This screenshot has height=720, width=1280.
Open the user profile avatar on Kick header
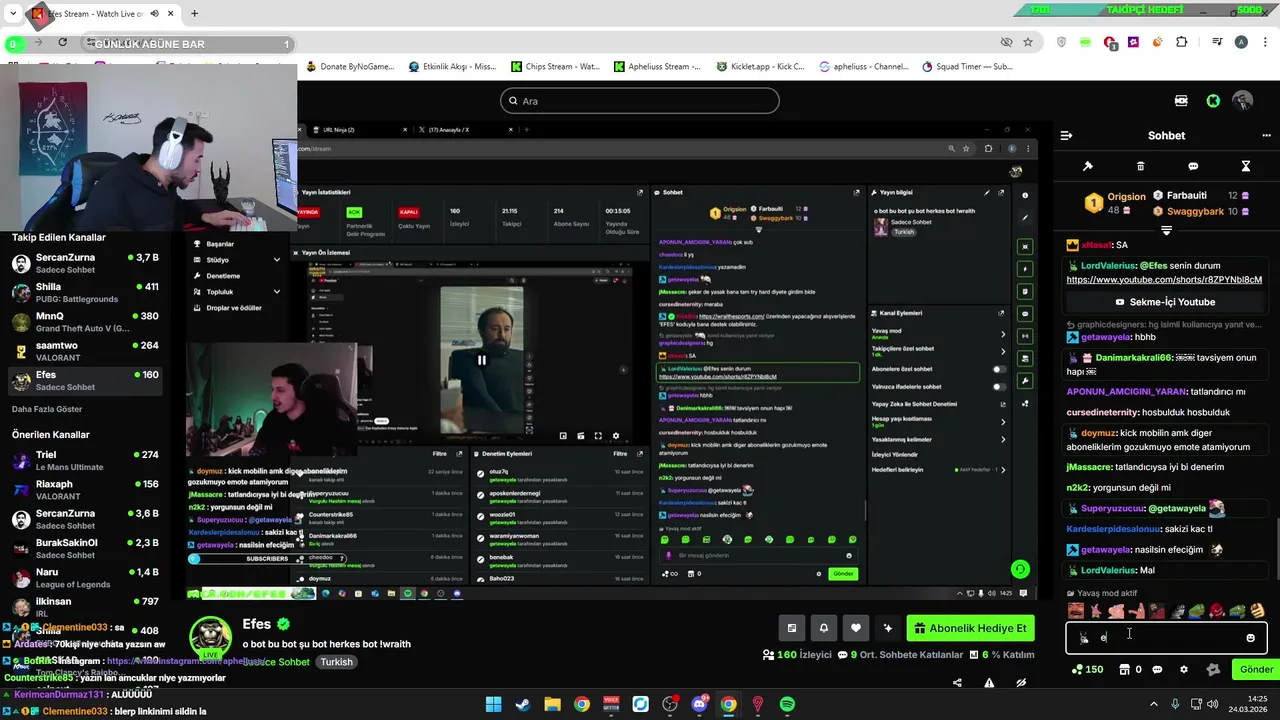tap(1242, 101)
